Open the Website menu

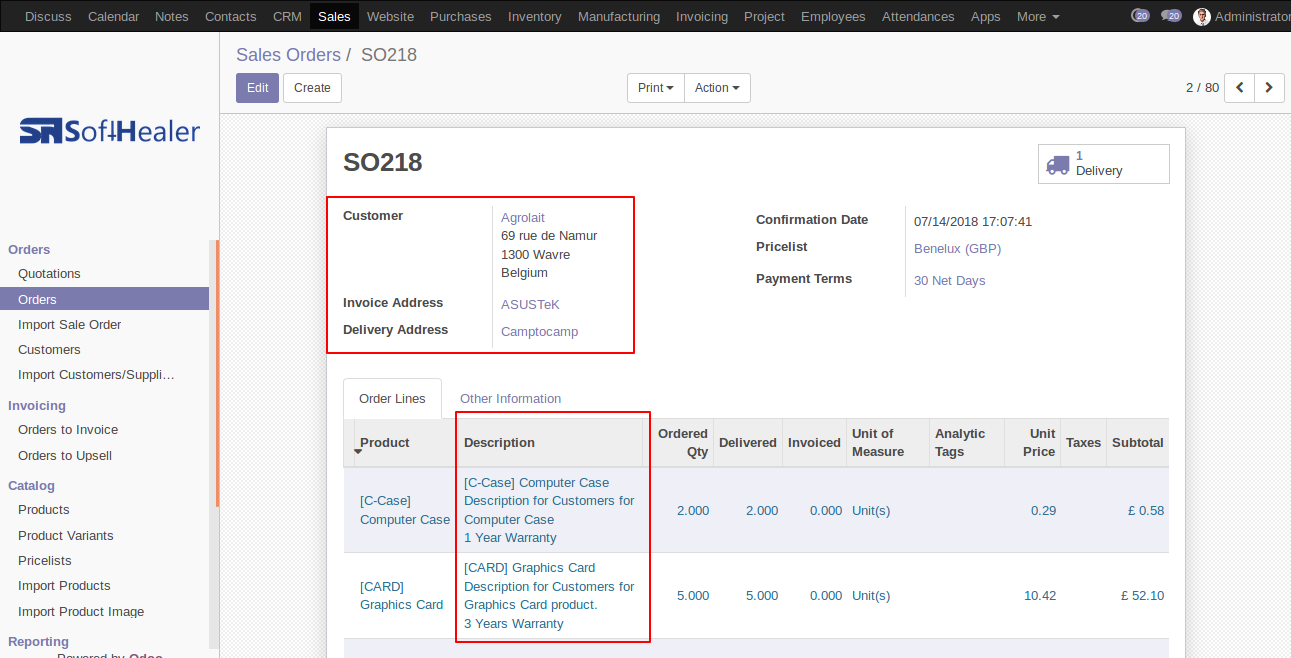click(390, 16)
